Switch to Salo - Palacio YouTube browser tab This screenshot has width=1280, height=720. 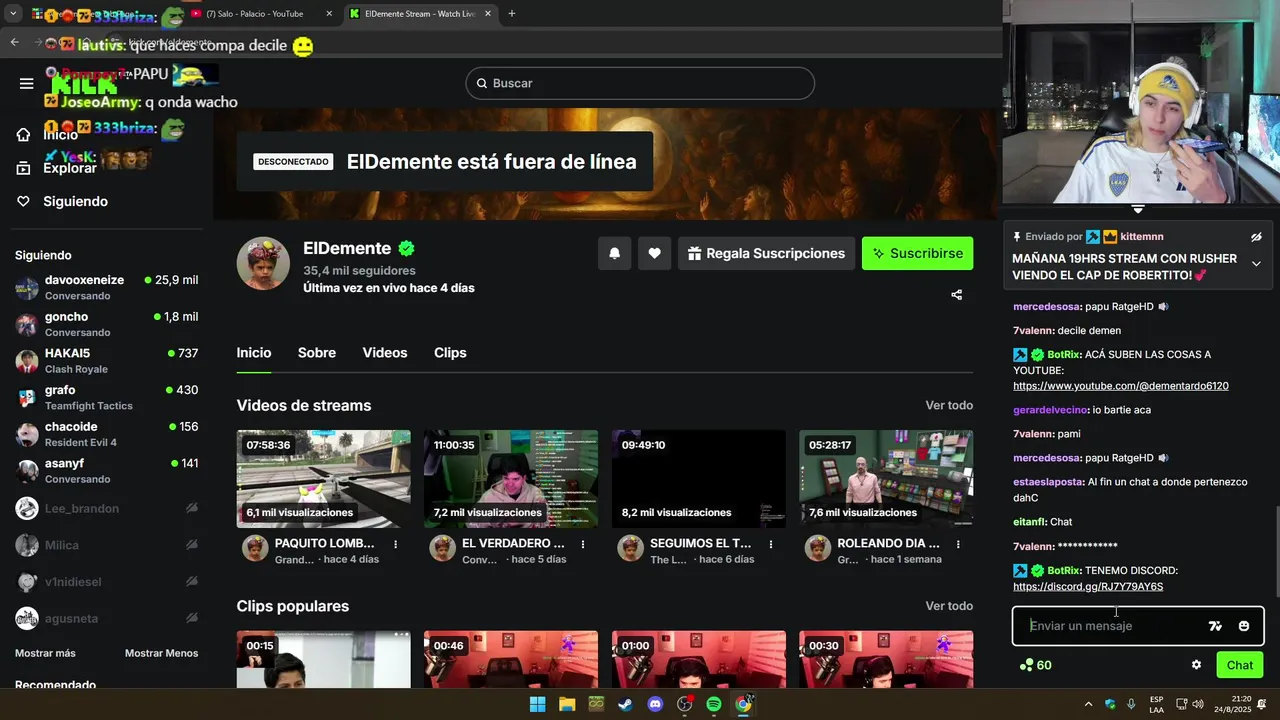click(x=260, y=14)
